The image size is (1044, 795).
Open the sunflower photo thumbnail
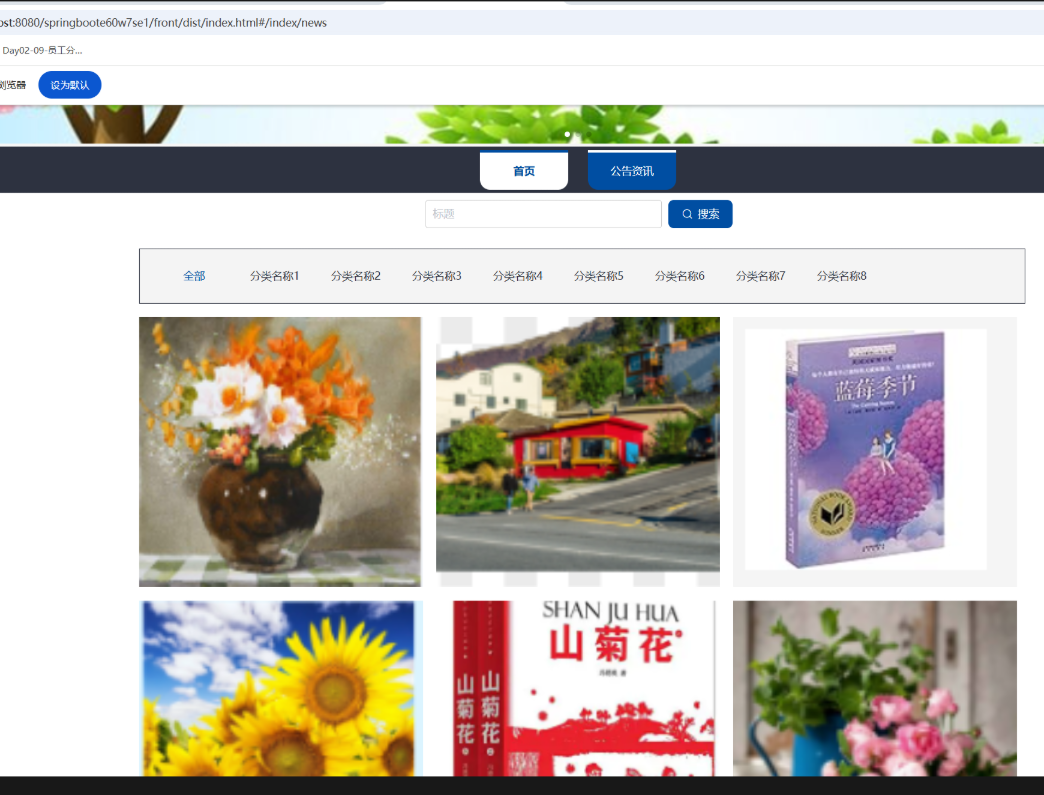point(280,688)
